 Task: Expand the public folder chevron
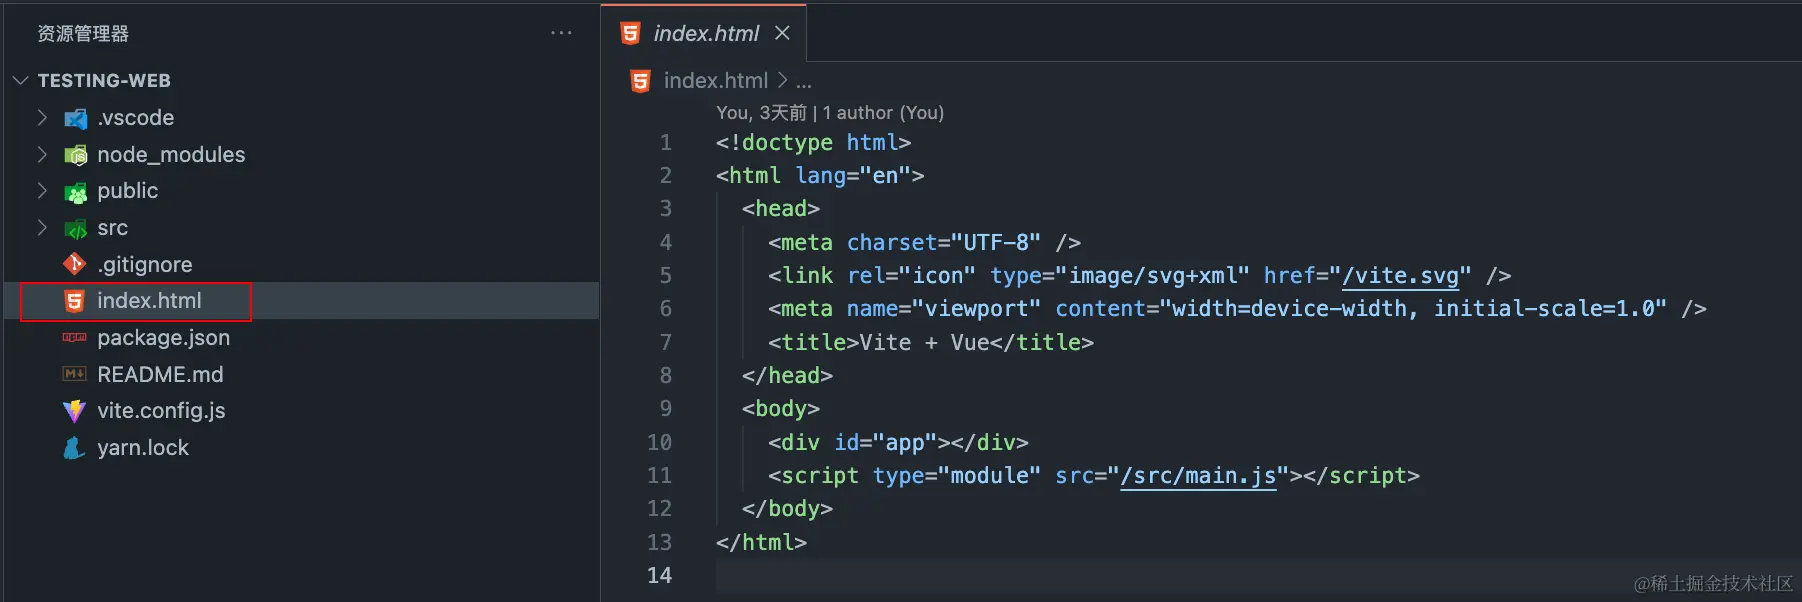pyautogui.click(x=42, y=190)
